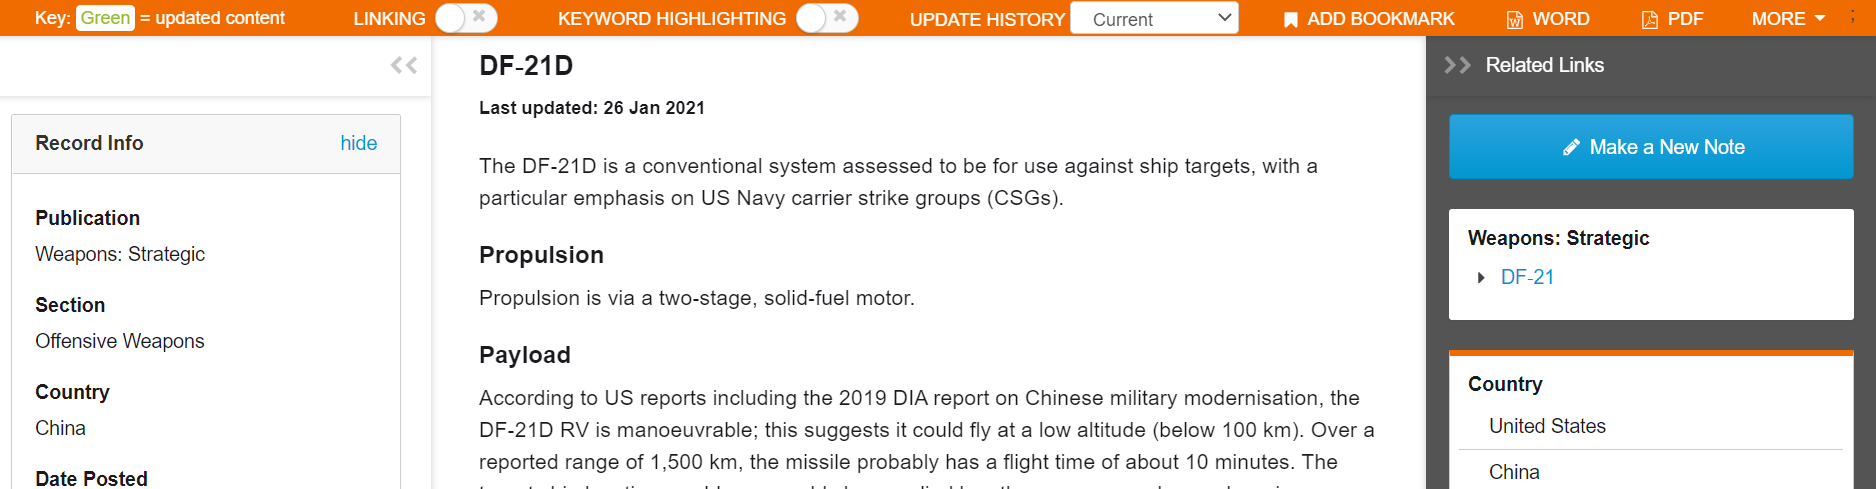Choose Word export in top bar

[1548, 19]
